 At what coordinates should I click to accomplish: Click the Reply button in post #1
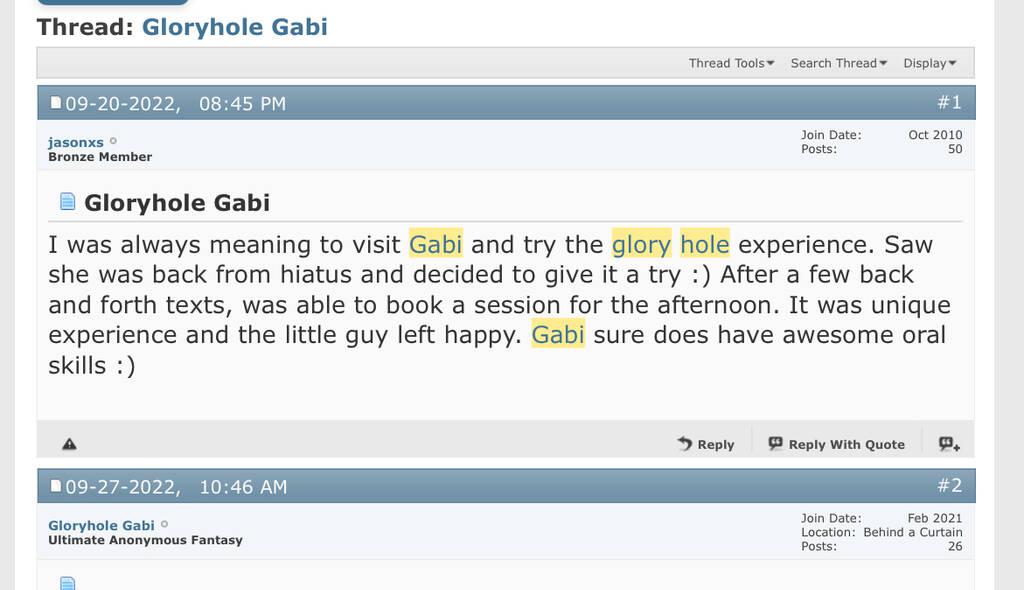[x=706, y=444]
